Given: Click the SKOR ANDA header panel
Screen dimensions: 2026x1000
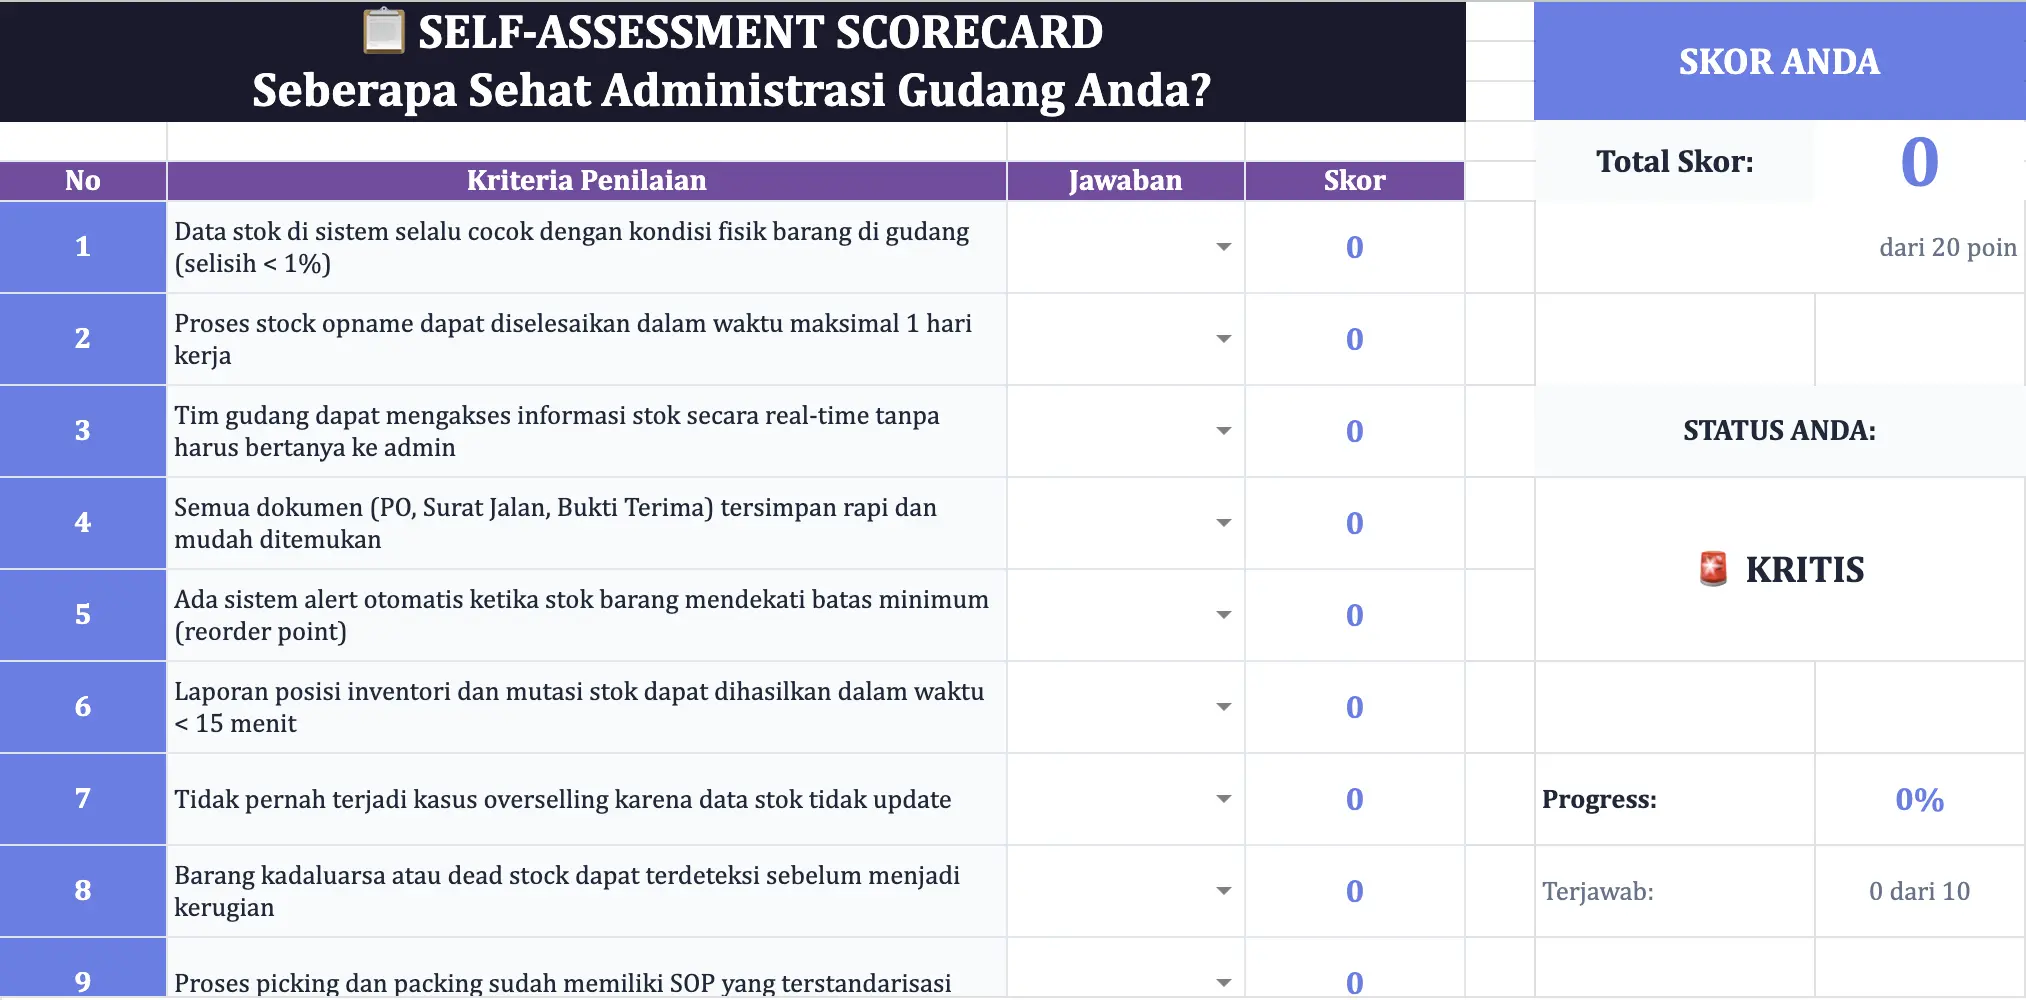Looking at the screenshot, I should tap(1779, 62).
